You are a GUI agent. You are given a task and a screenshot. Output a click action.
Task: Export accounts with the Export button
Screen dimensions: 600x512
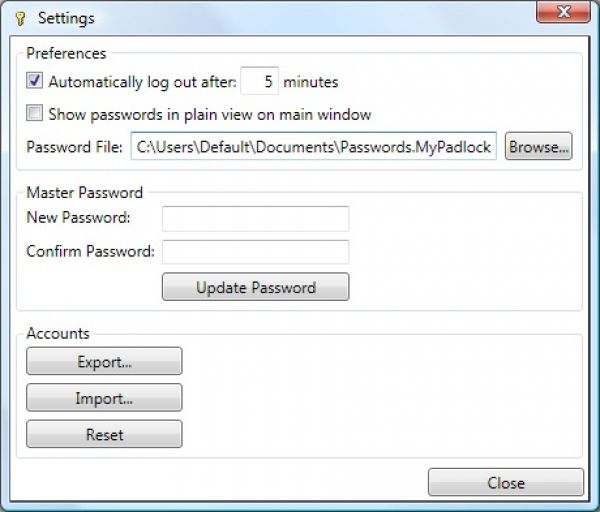(x=104, y=362)
